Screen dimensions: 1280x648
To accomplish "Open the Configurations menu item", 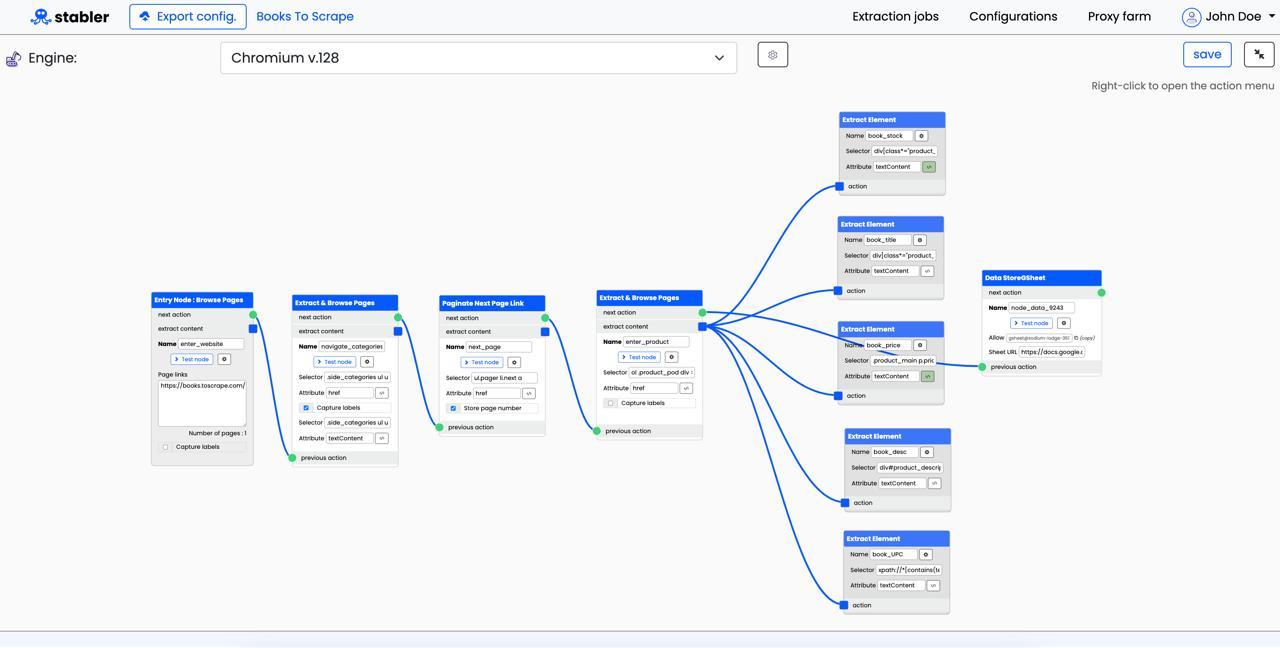I will point(1013,17).
